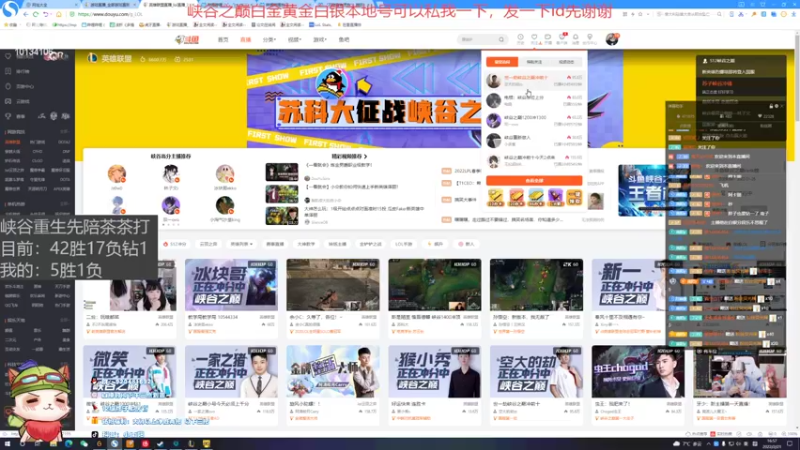Click the orange view-all button in follow popup

tap(534, 181)
